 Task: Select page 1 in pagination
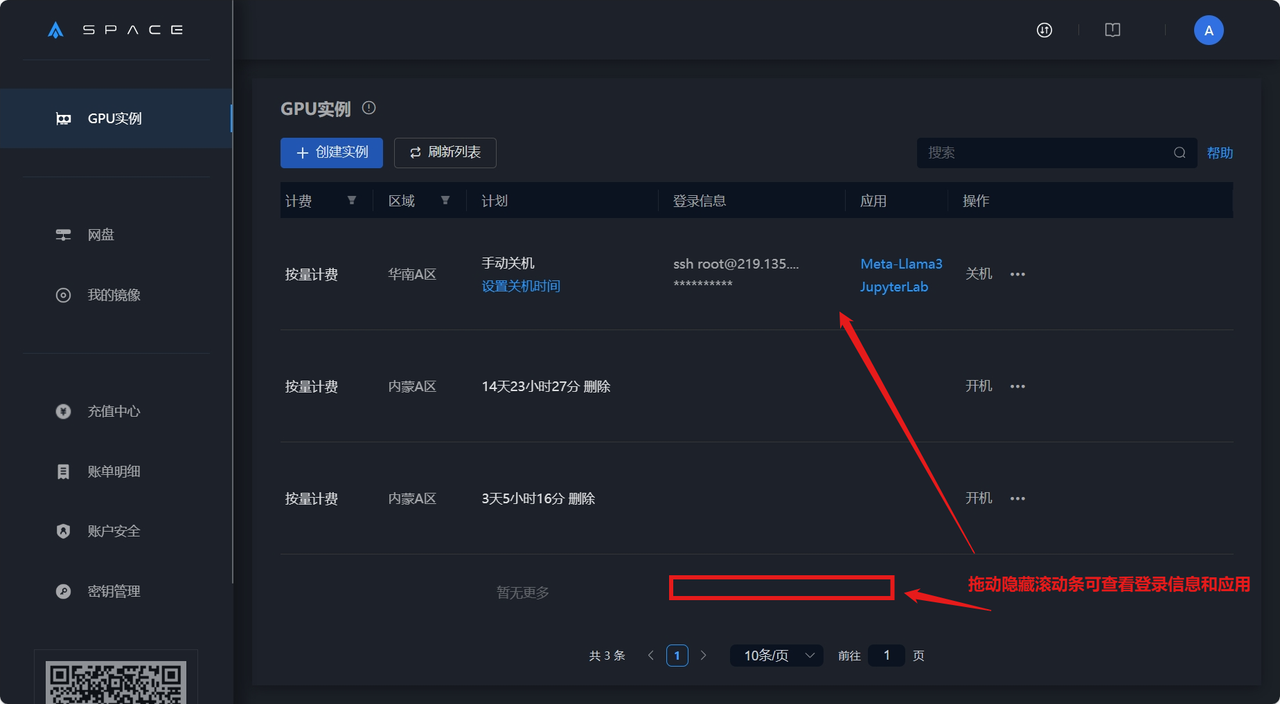click(x=677, y=656)
